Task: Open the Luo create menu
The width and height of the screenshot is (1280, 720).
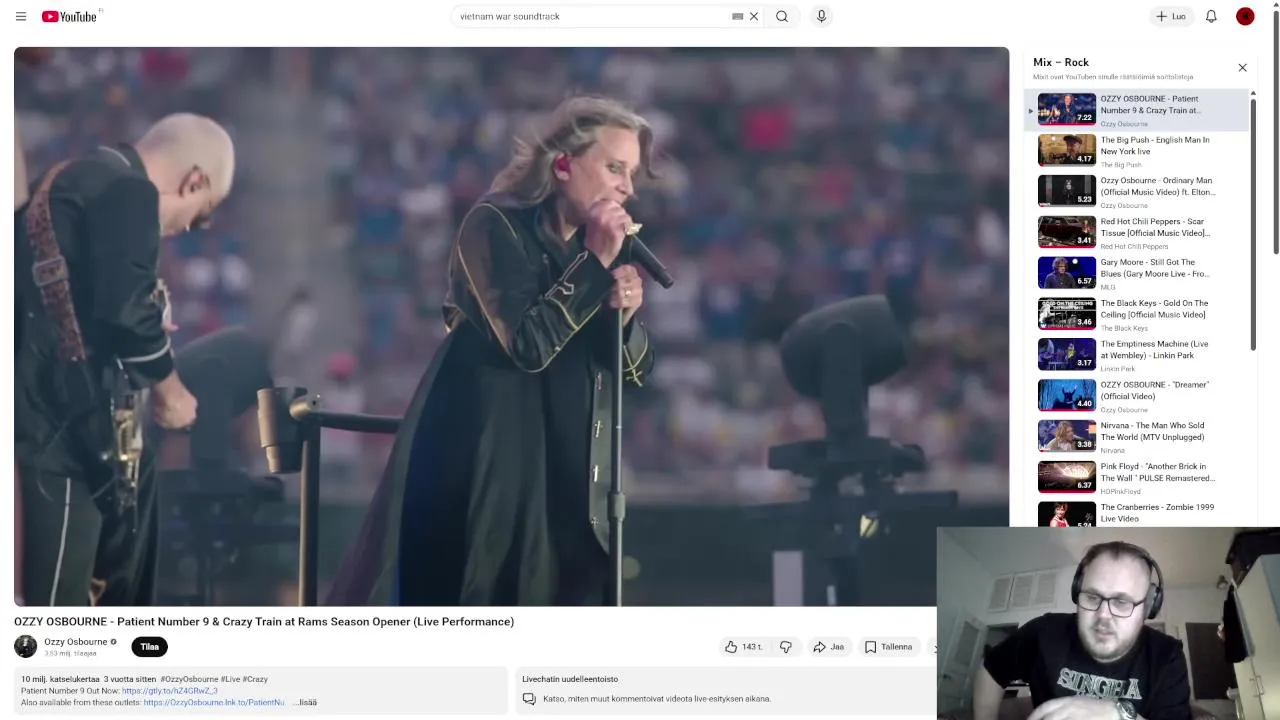Action: (1170, 16)
